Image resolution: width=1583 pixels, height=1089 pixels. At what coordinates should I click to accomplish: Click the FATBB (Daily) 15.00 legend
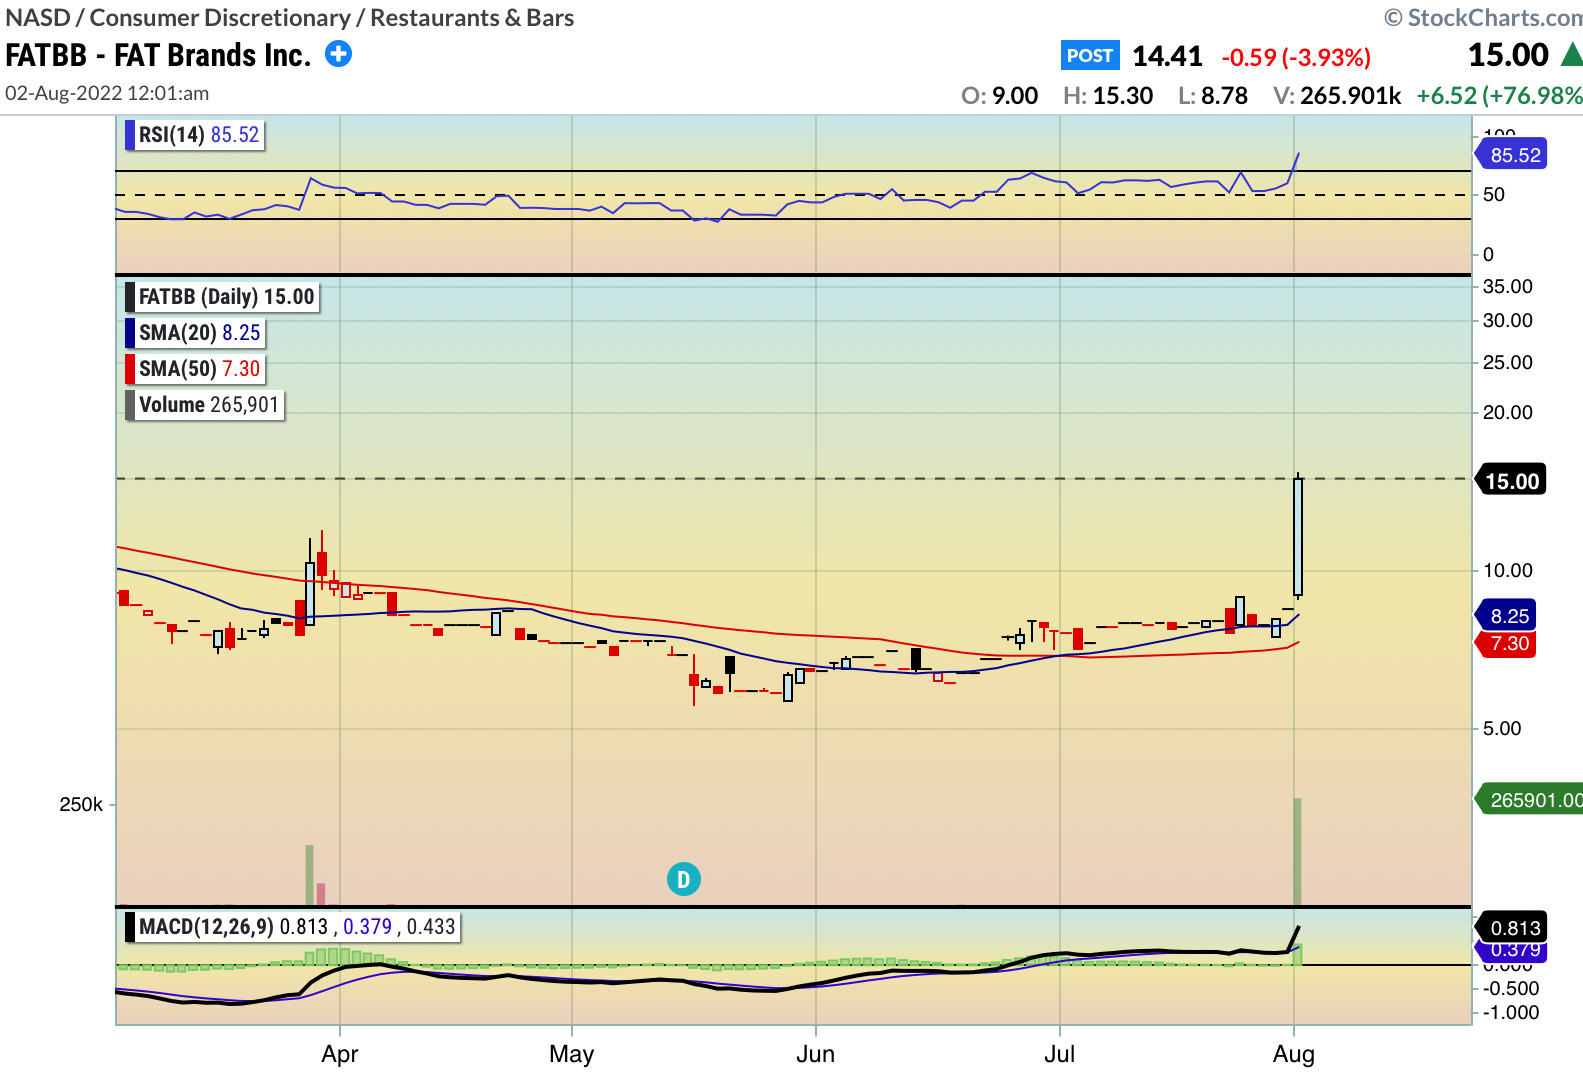(x=222, y=297)
